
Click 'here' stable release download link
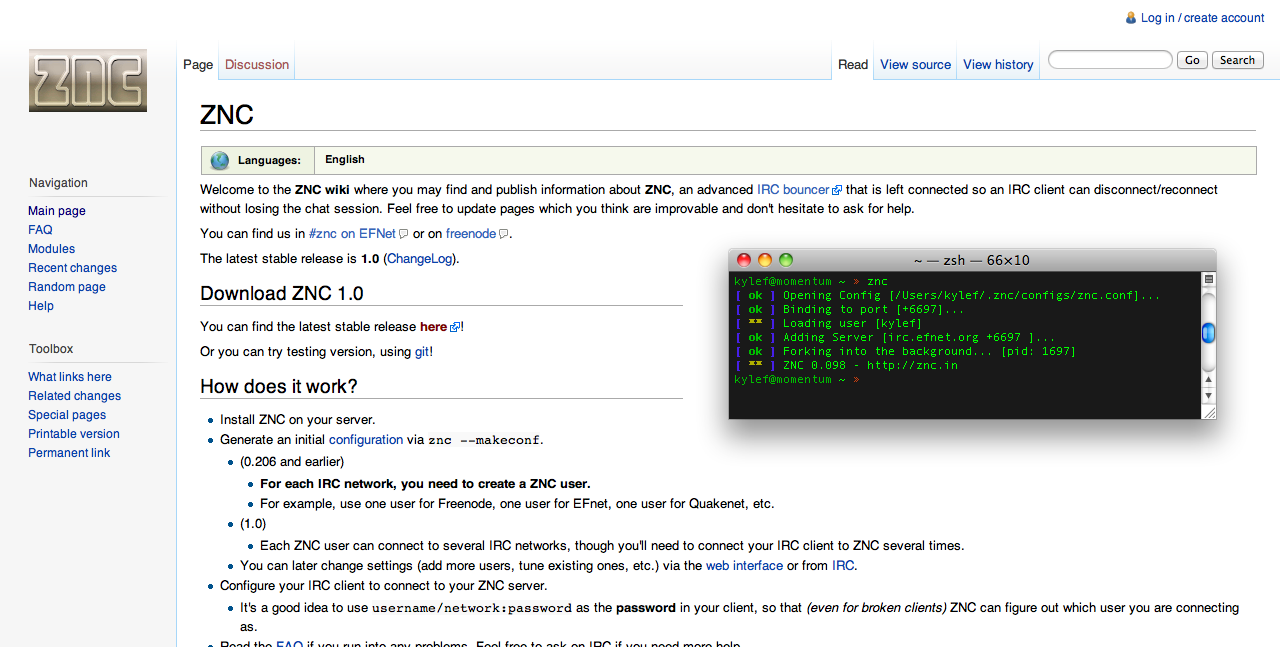(434, 327)
